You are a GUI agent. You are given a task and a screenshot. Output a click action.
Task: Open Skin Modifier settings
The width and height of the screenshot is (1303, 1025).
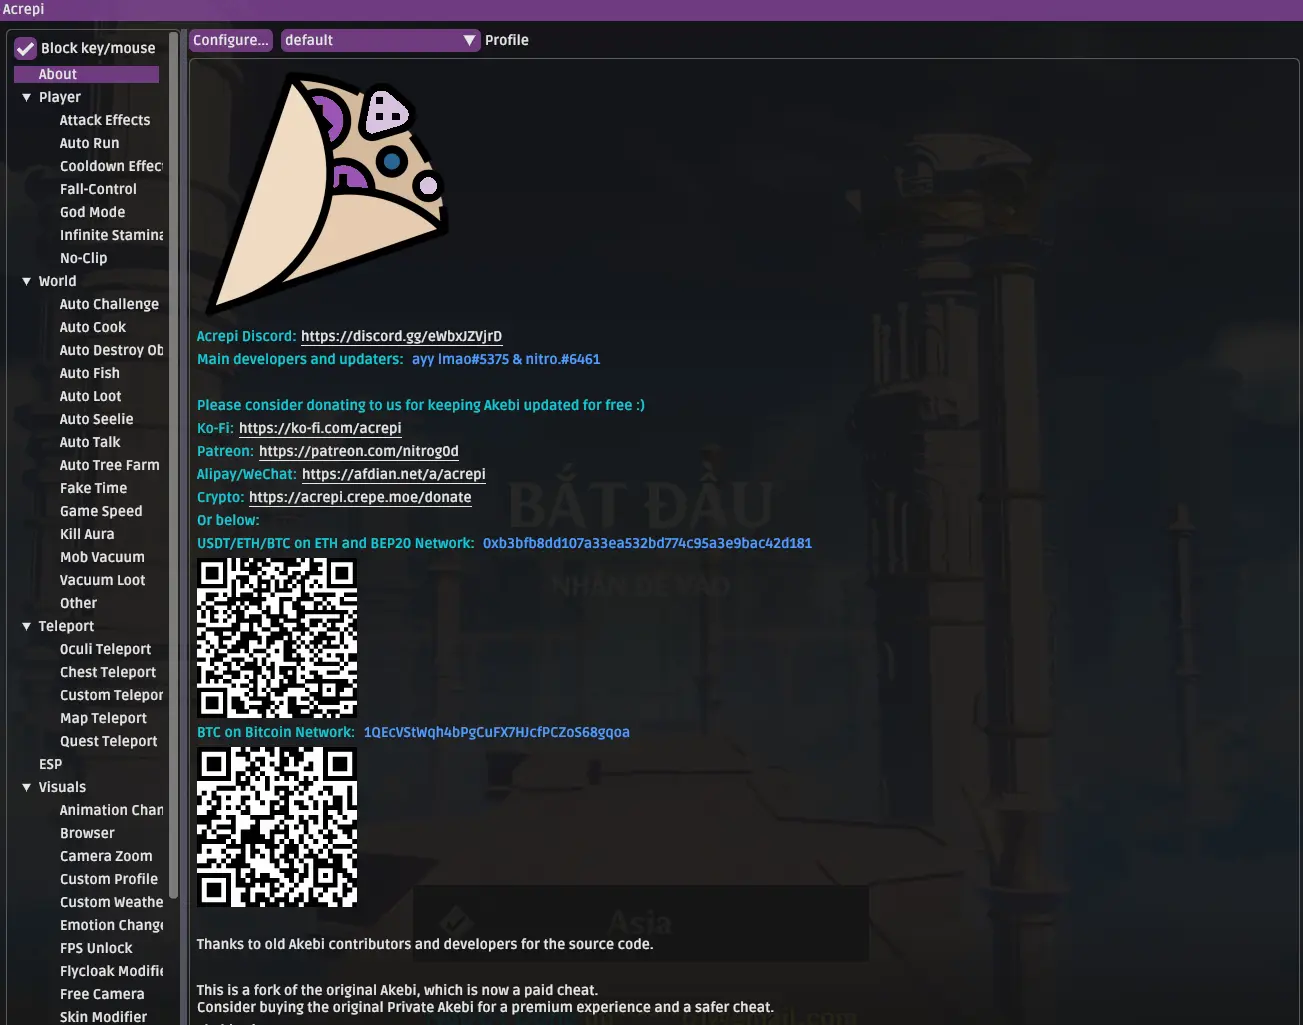[x=103, y=1016]
